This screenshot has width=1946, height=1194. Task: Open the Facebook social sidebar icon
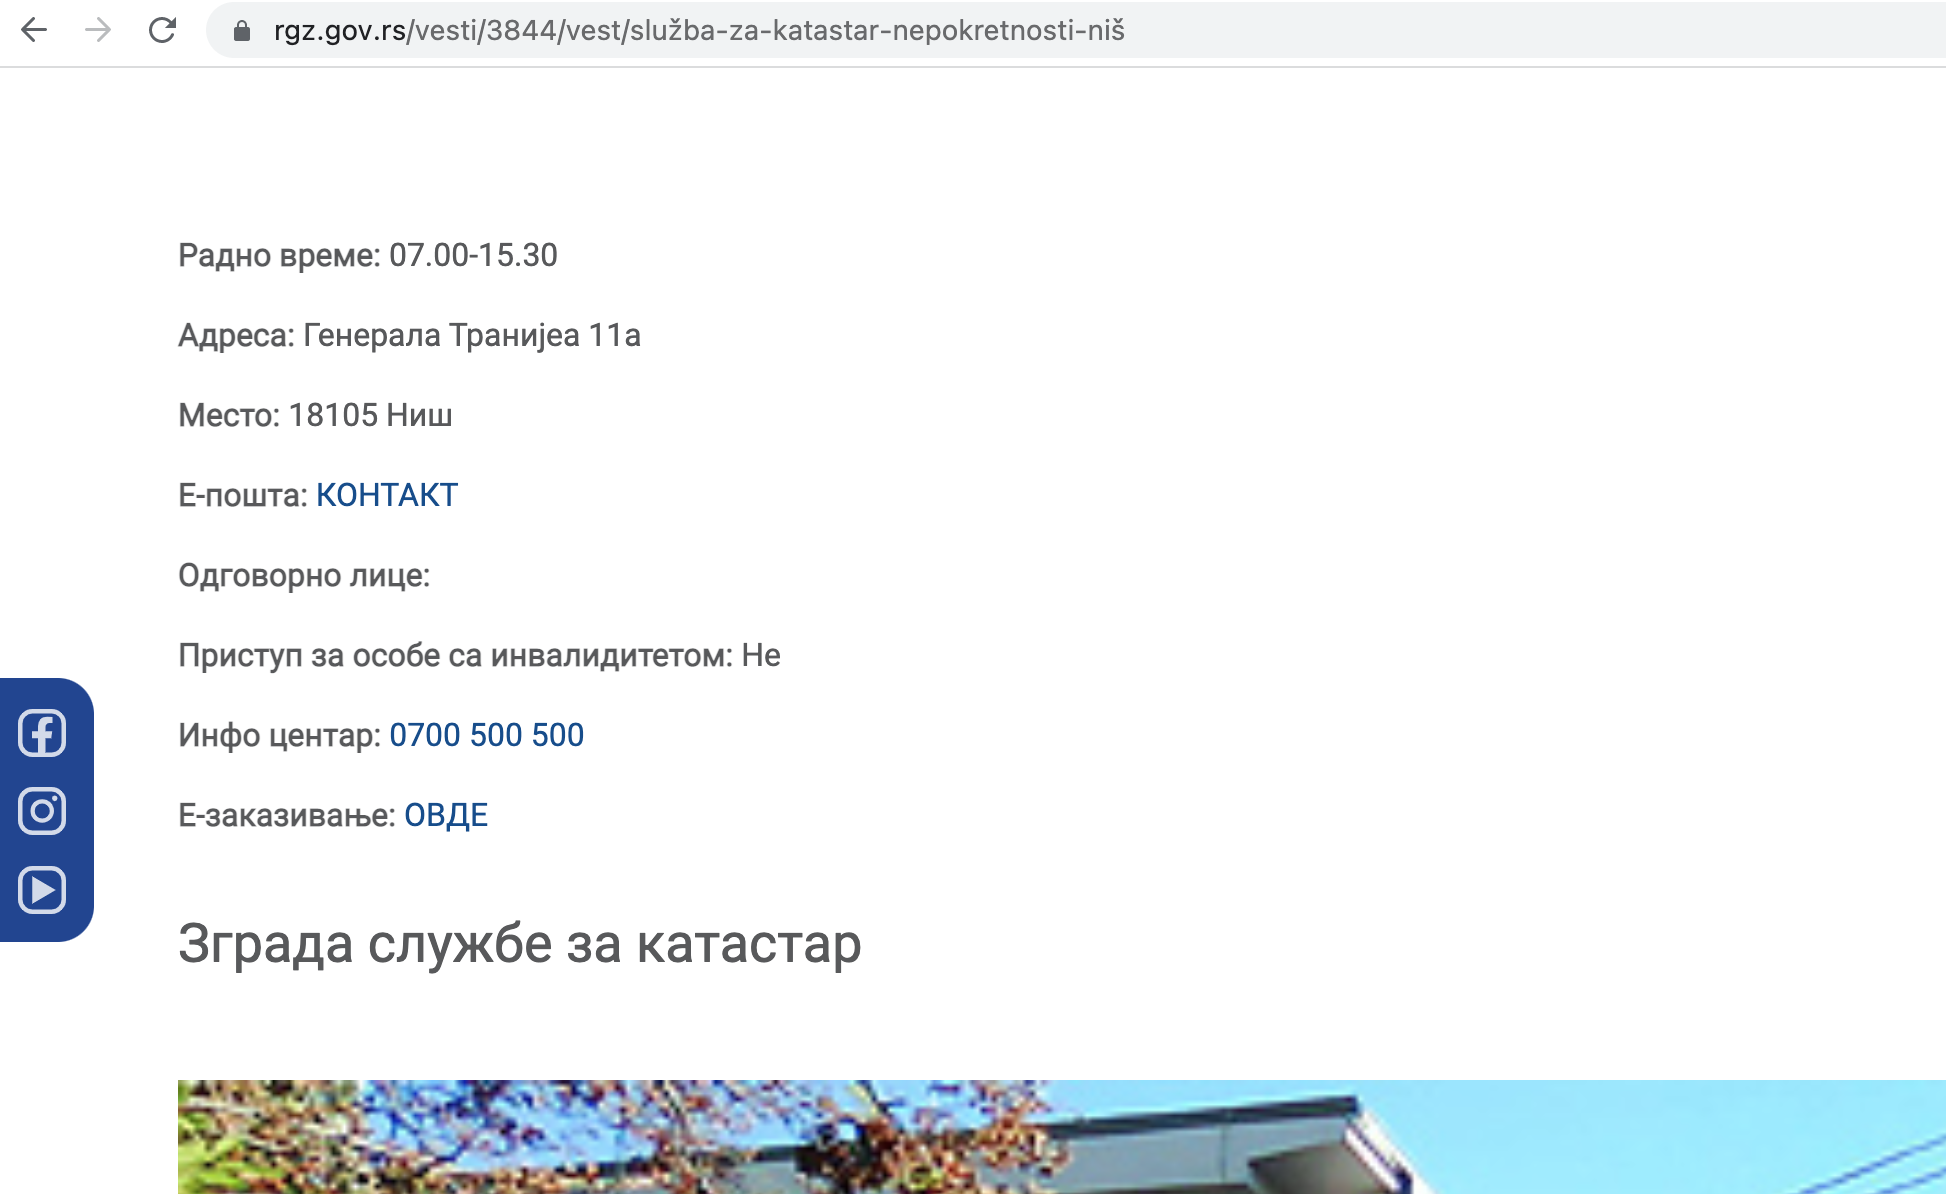pos(41,735)
